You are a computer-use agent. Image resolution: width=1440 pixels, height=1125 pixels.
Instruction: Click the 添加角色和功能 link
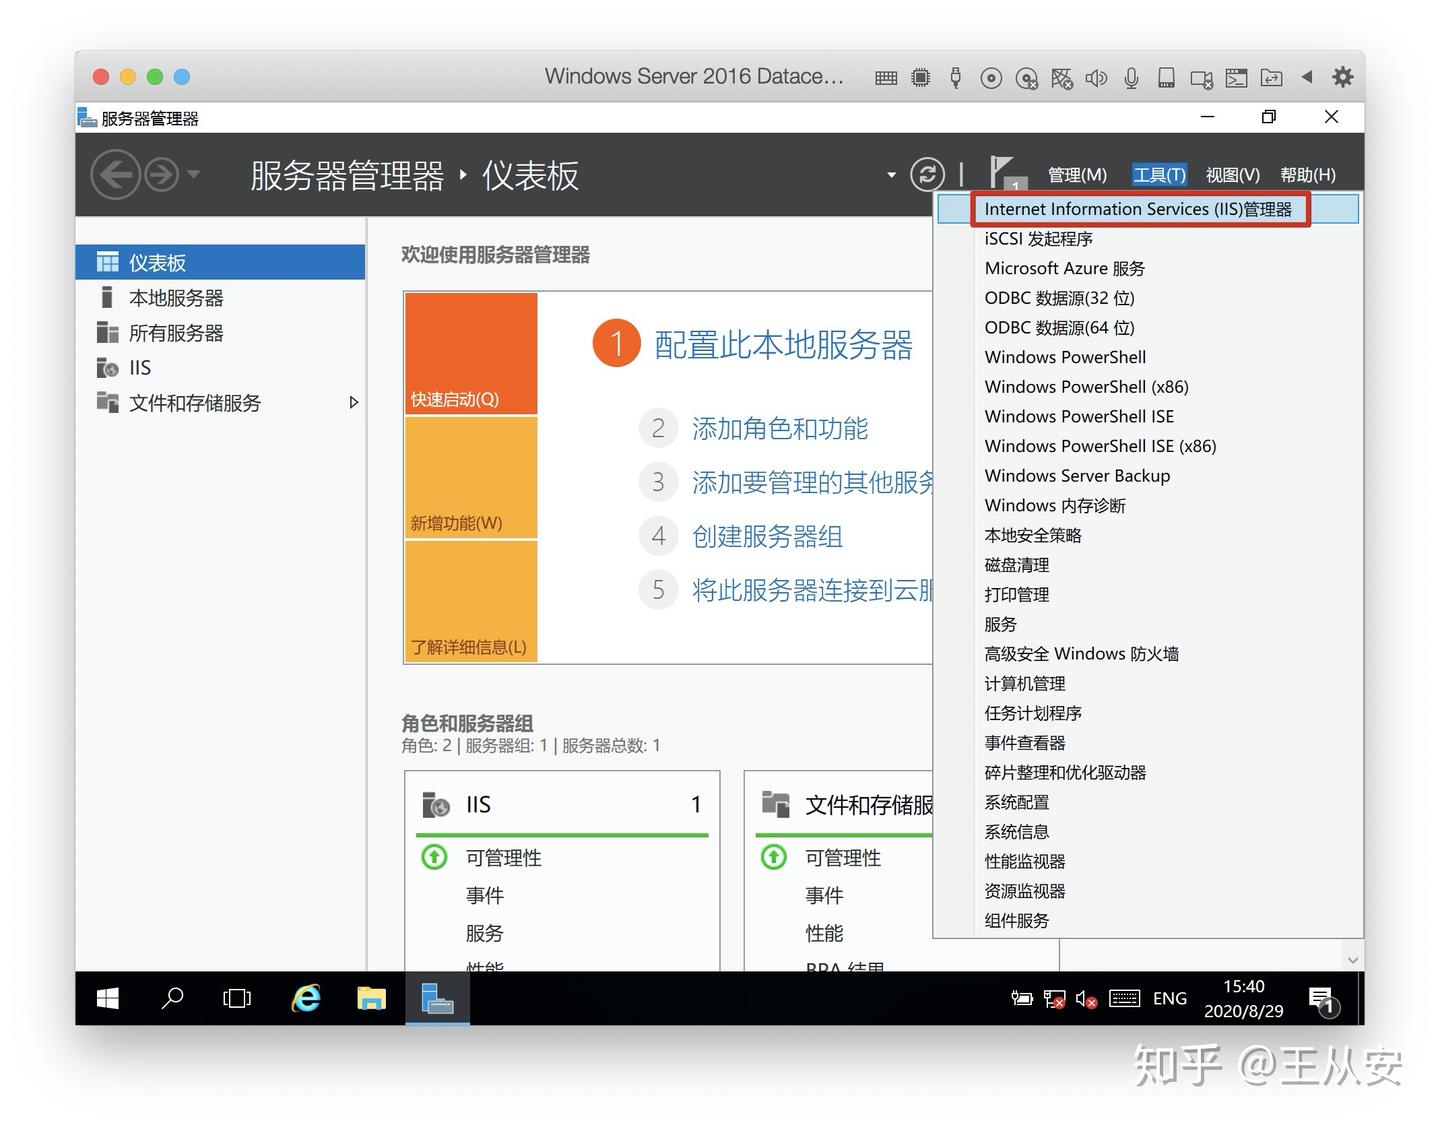[781, 428]
